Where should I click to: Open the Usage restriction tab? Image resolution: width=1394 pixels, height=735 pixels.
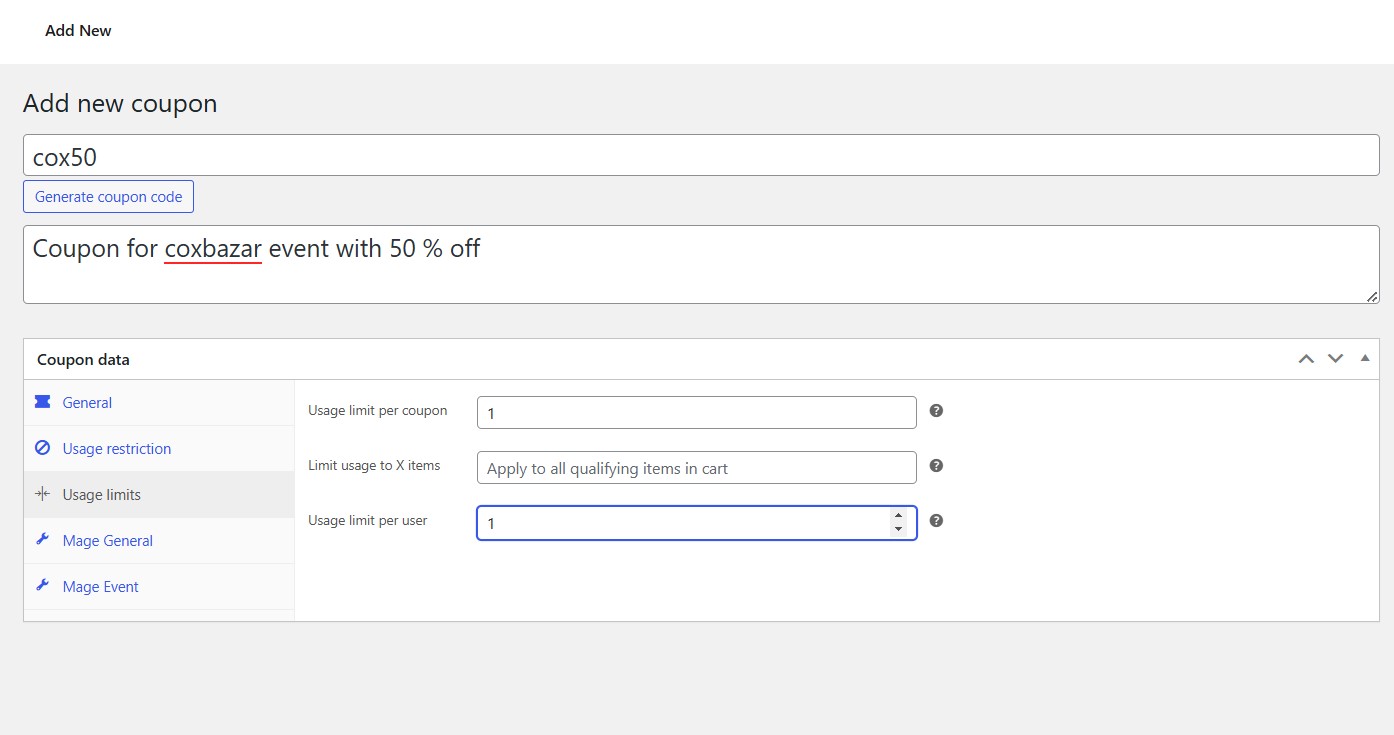click(x=159, y=449)
